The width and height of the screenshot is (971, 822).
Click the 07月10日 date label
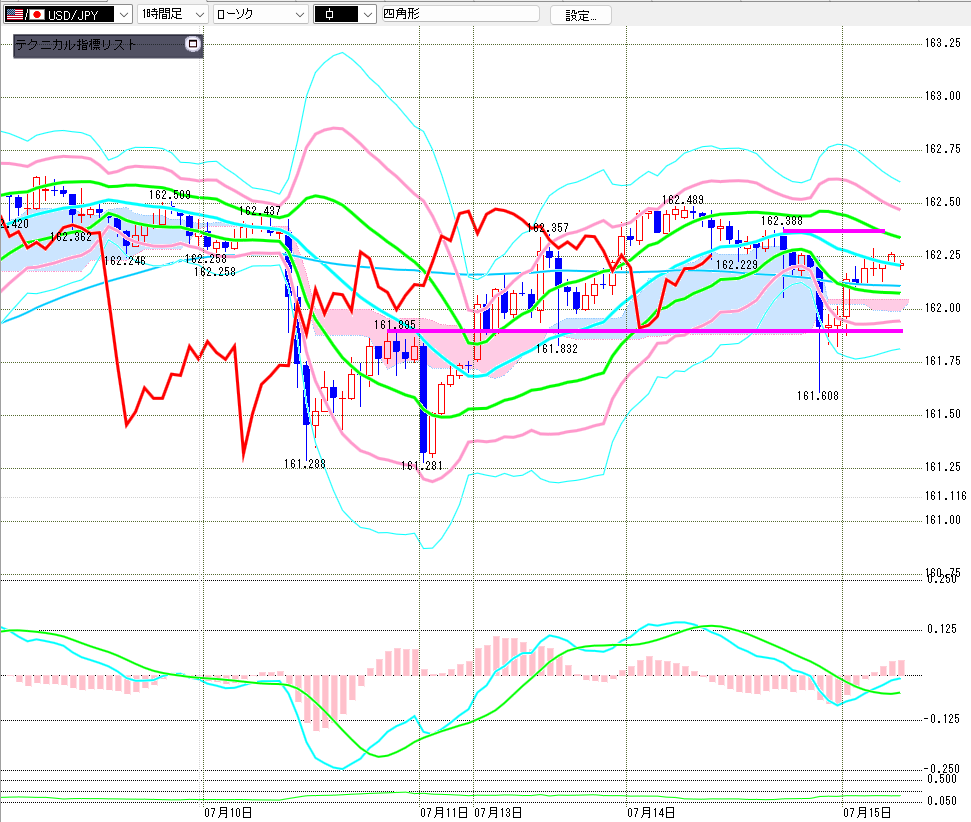pos(228,813)
